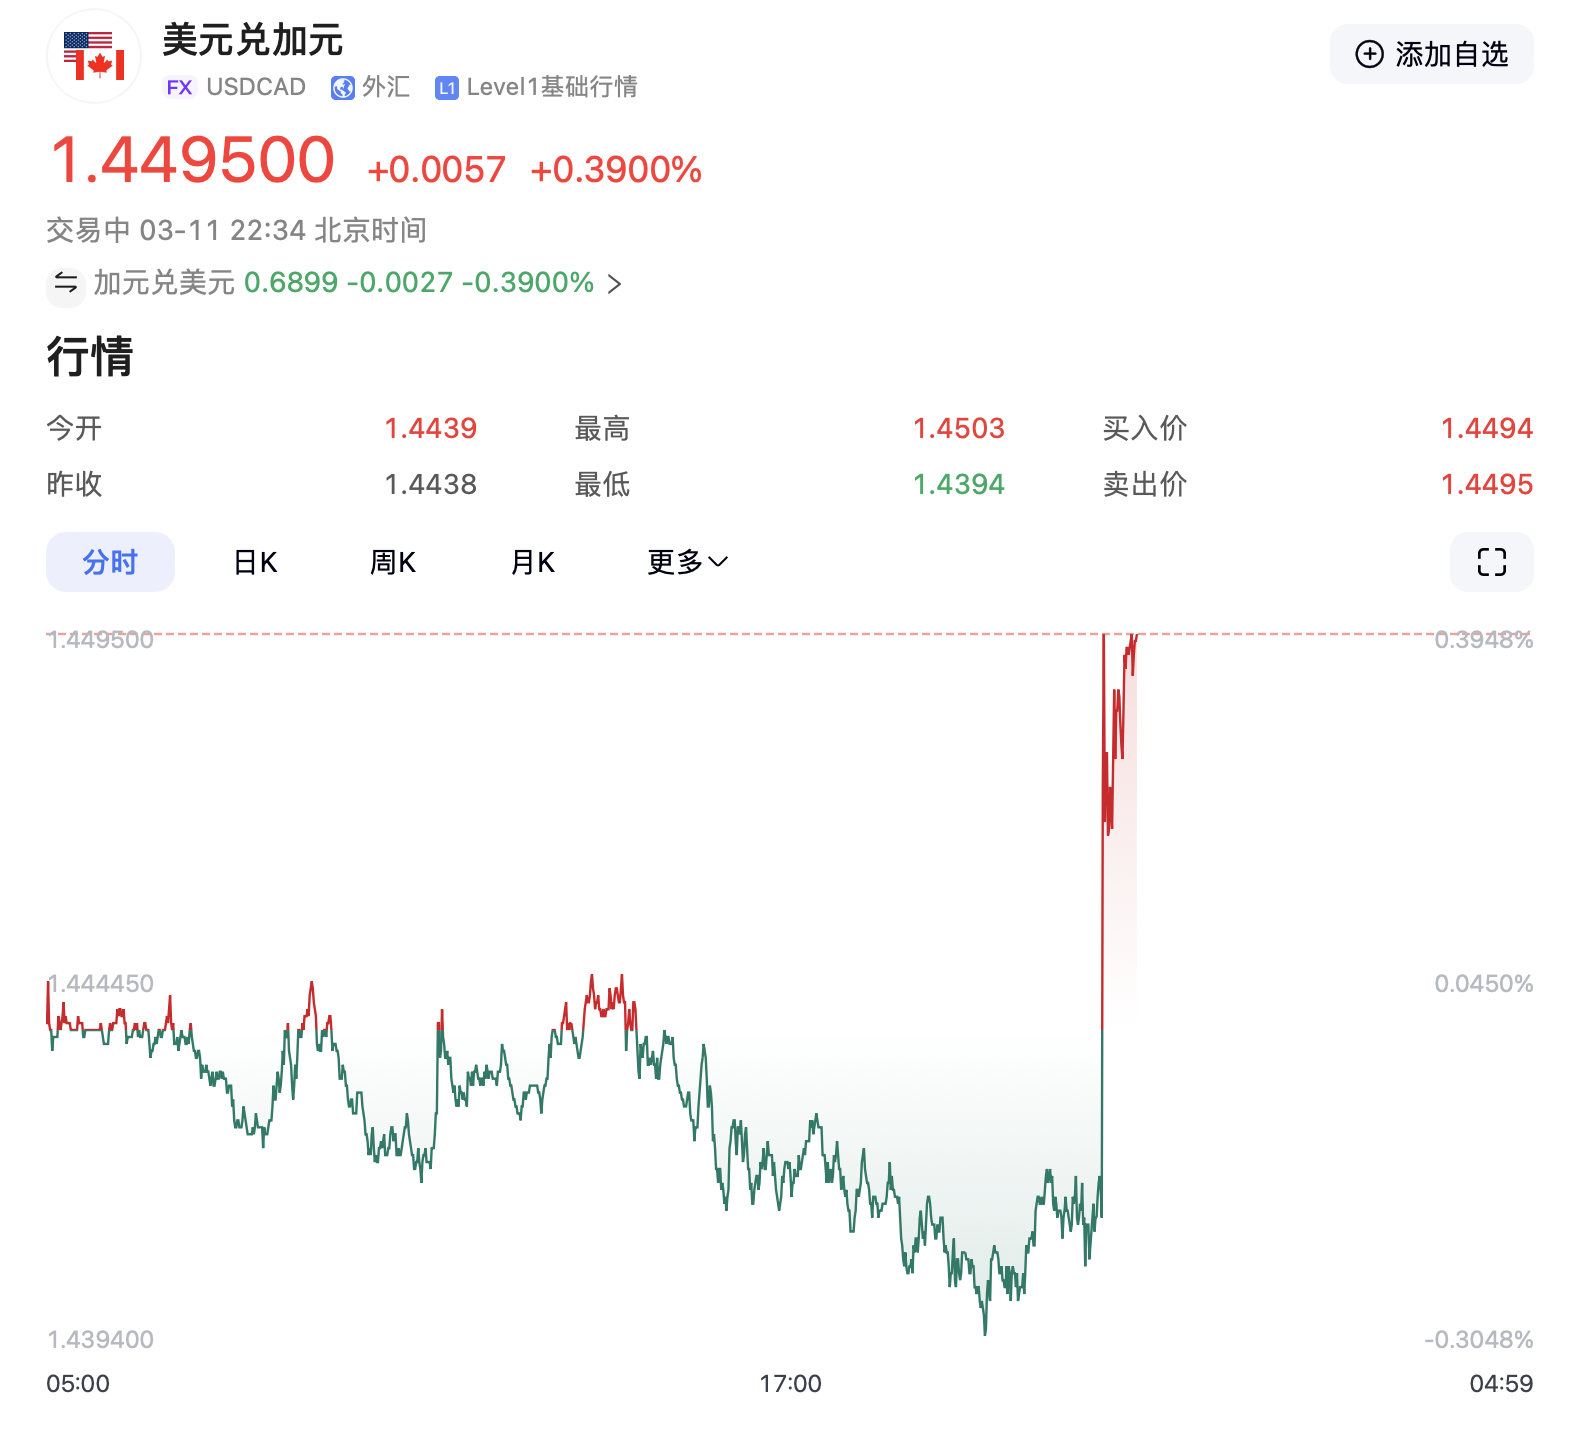
Task: Switch to 周K weekly chart tab
Action: (392, 562)
